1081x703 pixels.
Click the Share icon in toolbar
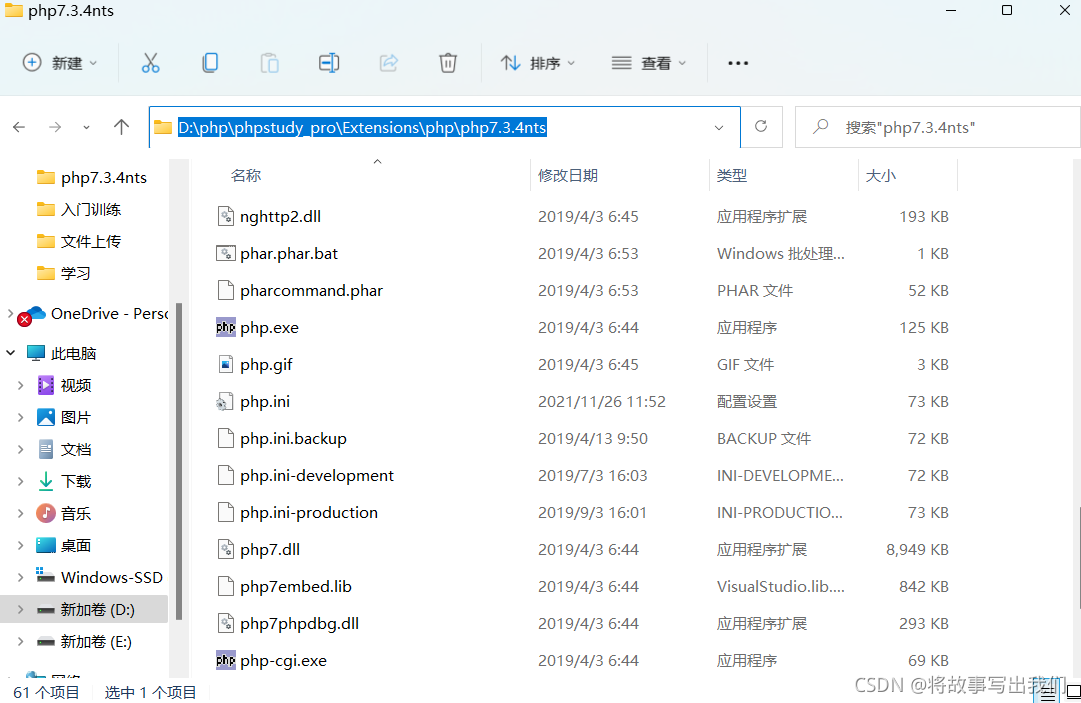389,63
